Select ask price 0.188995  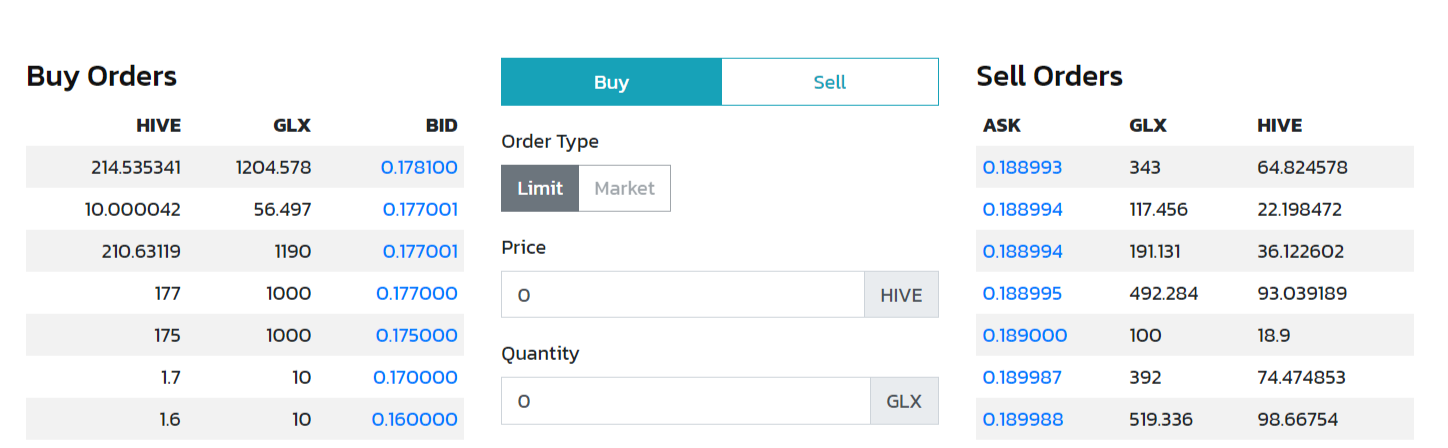point(1022,293)
